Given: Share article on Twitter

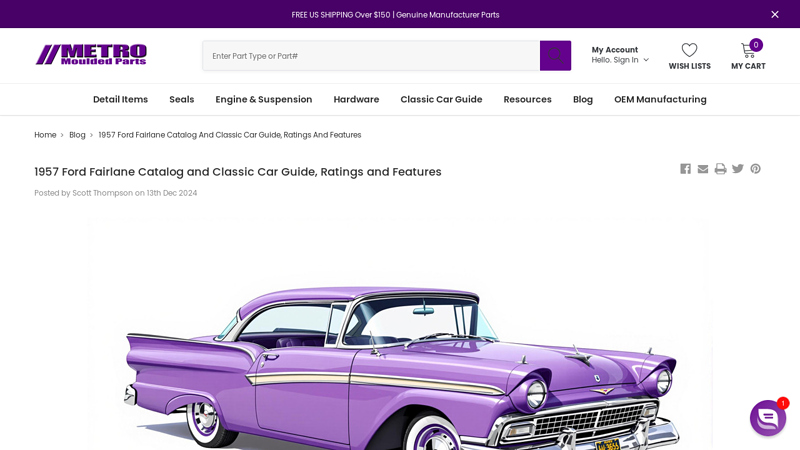Looking at the screenshot, I should (x=738, y=169).
